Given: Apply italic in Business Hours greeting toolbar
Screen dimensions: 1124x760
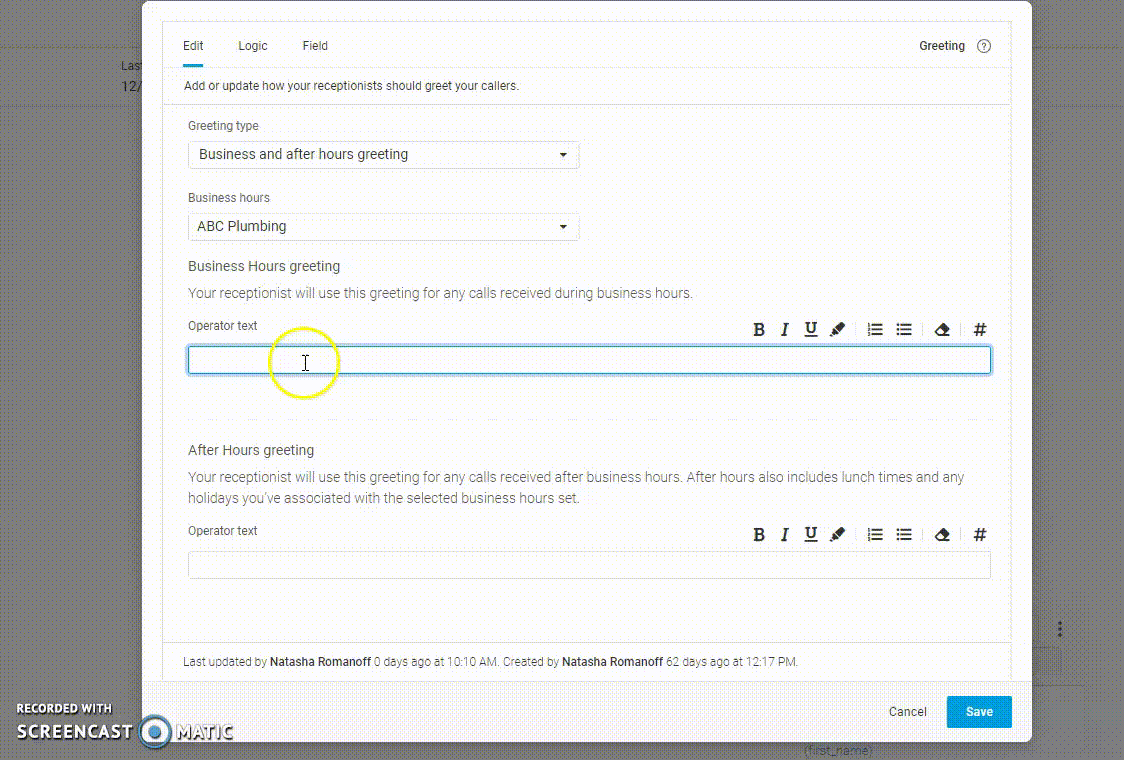Looking at the screenshot, I should (785, 330).
